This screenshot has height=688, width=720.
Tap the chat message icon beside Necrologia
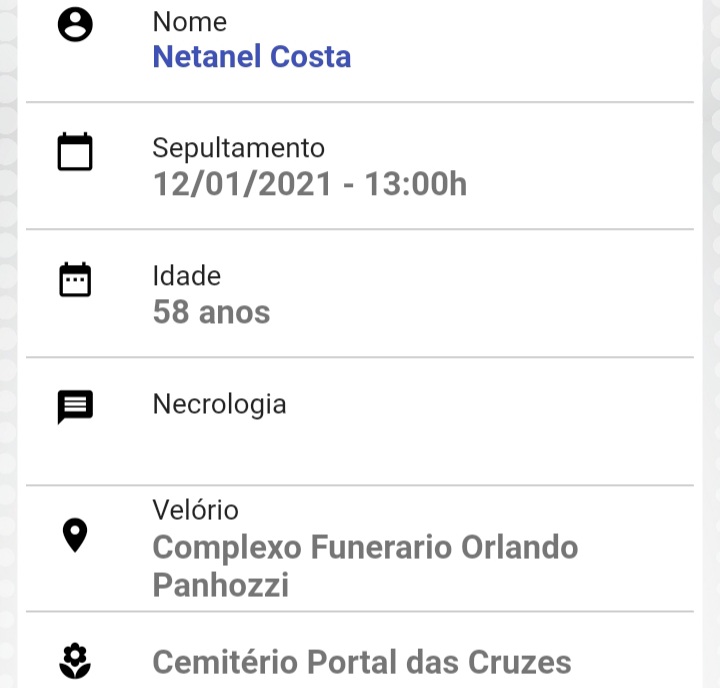click(75, 407)
